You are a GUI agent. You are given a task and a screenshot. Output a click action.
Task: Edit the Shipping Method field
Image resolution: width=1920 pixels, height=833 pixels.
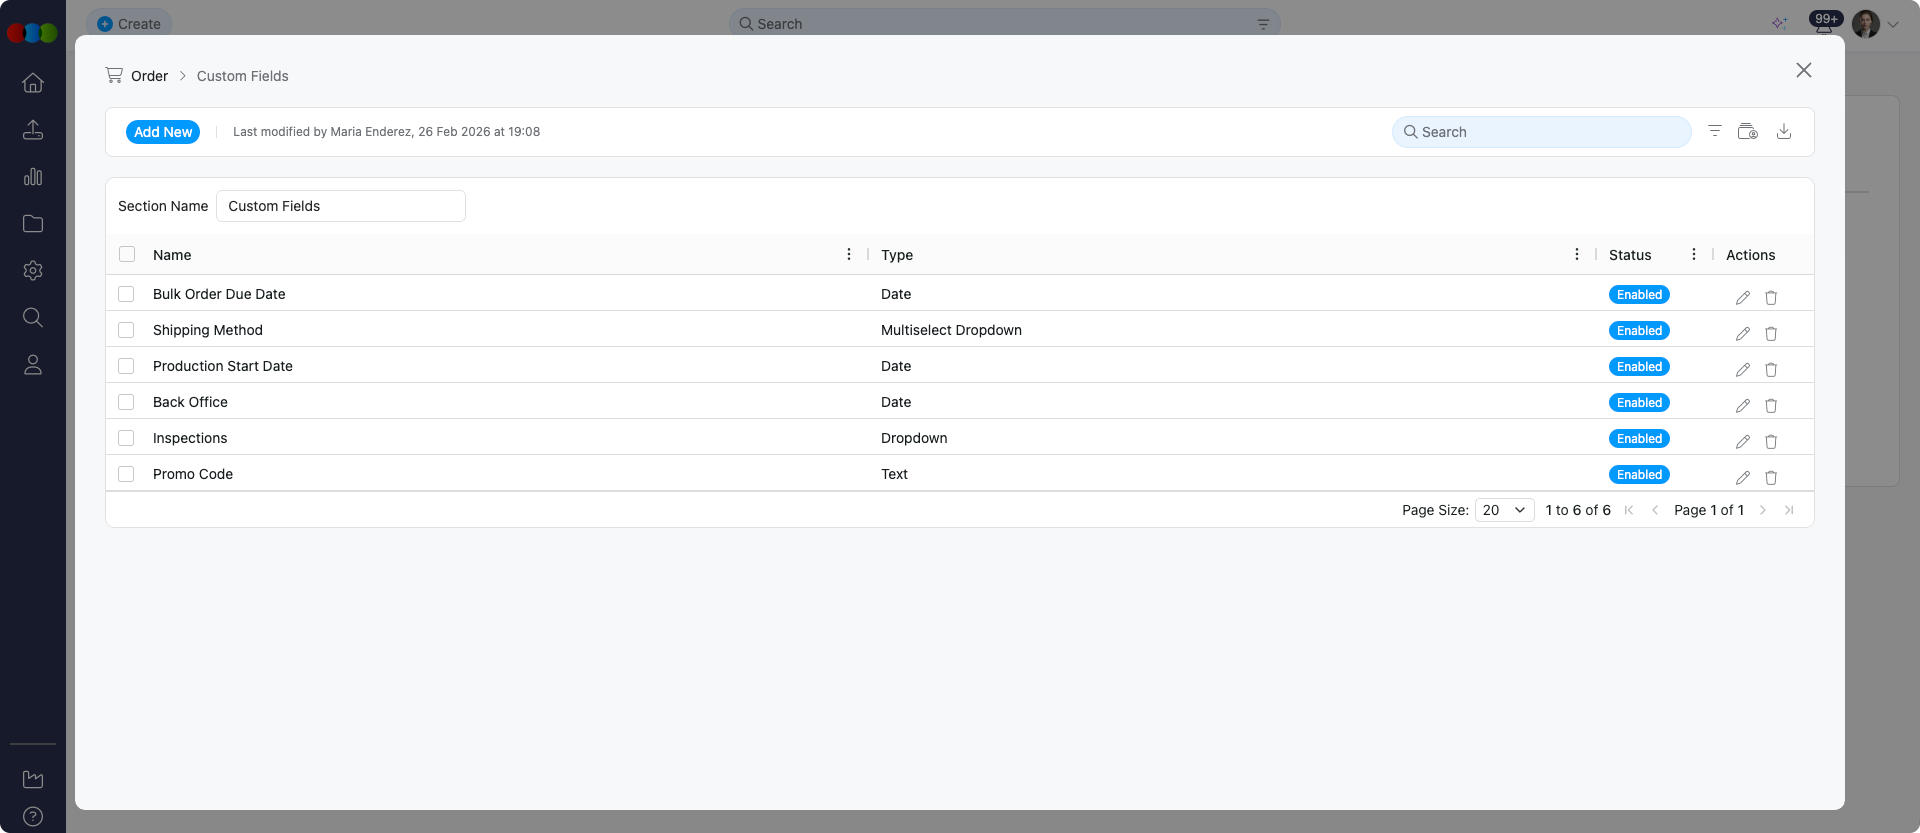click(x=1743, y=334)
